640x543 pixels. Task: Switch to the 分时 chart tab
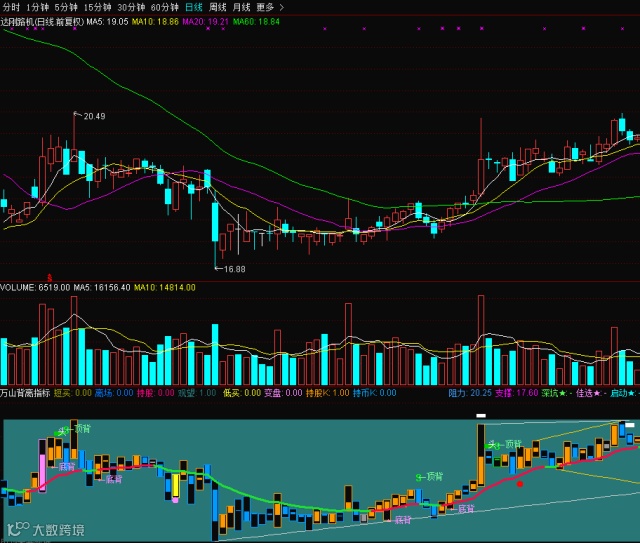tap(11, 7)
